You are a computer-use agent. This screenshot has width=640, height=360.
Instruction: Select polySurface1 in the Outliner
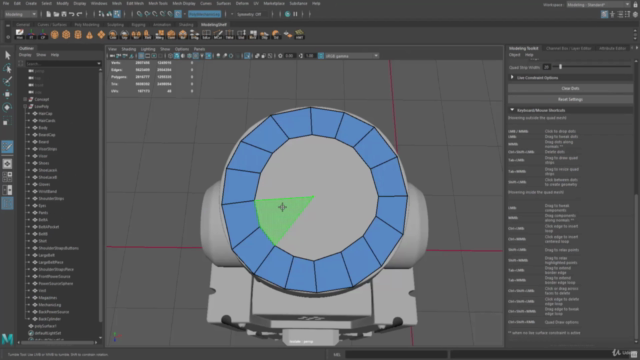(x=45, y=326)
